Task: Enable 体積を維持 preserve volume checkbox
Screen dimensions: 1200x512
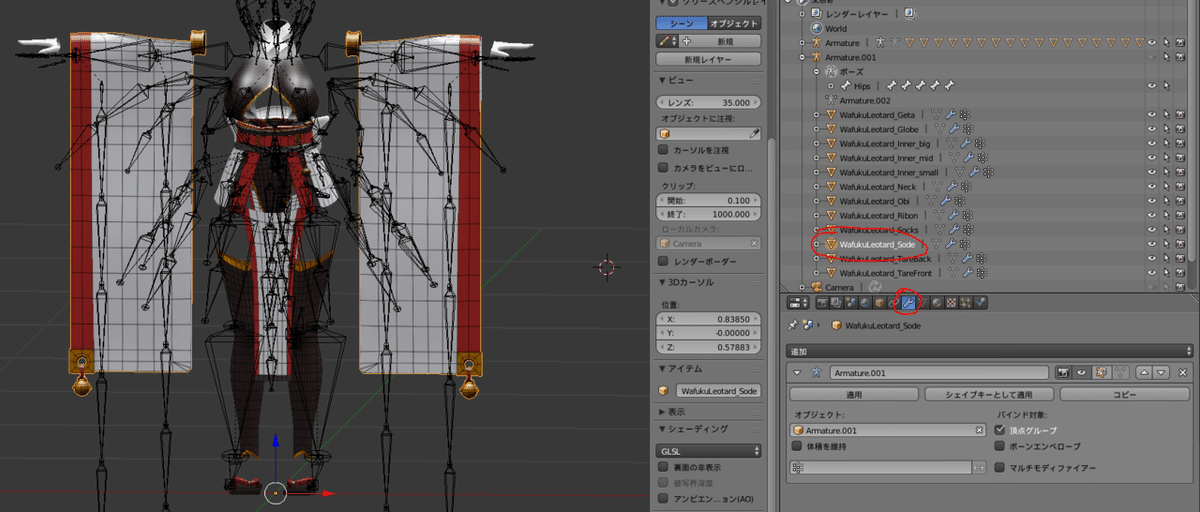Action: coord(796,446)
